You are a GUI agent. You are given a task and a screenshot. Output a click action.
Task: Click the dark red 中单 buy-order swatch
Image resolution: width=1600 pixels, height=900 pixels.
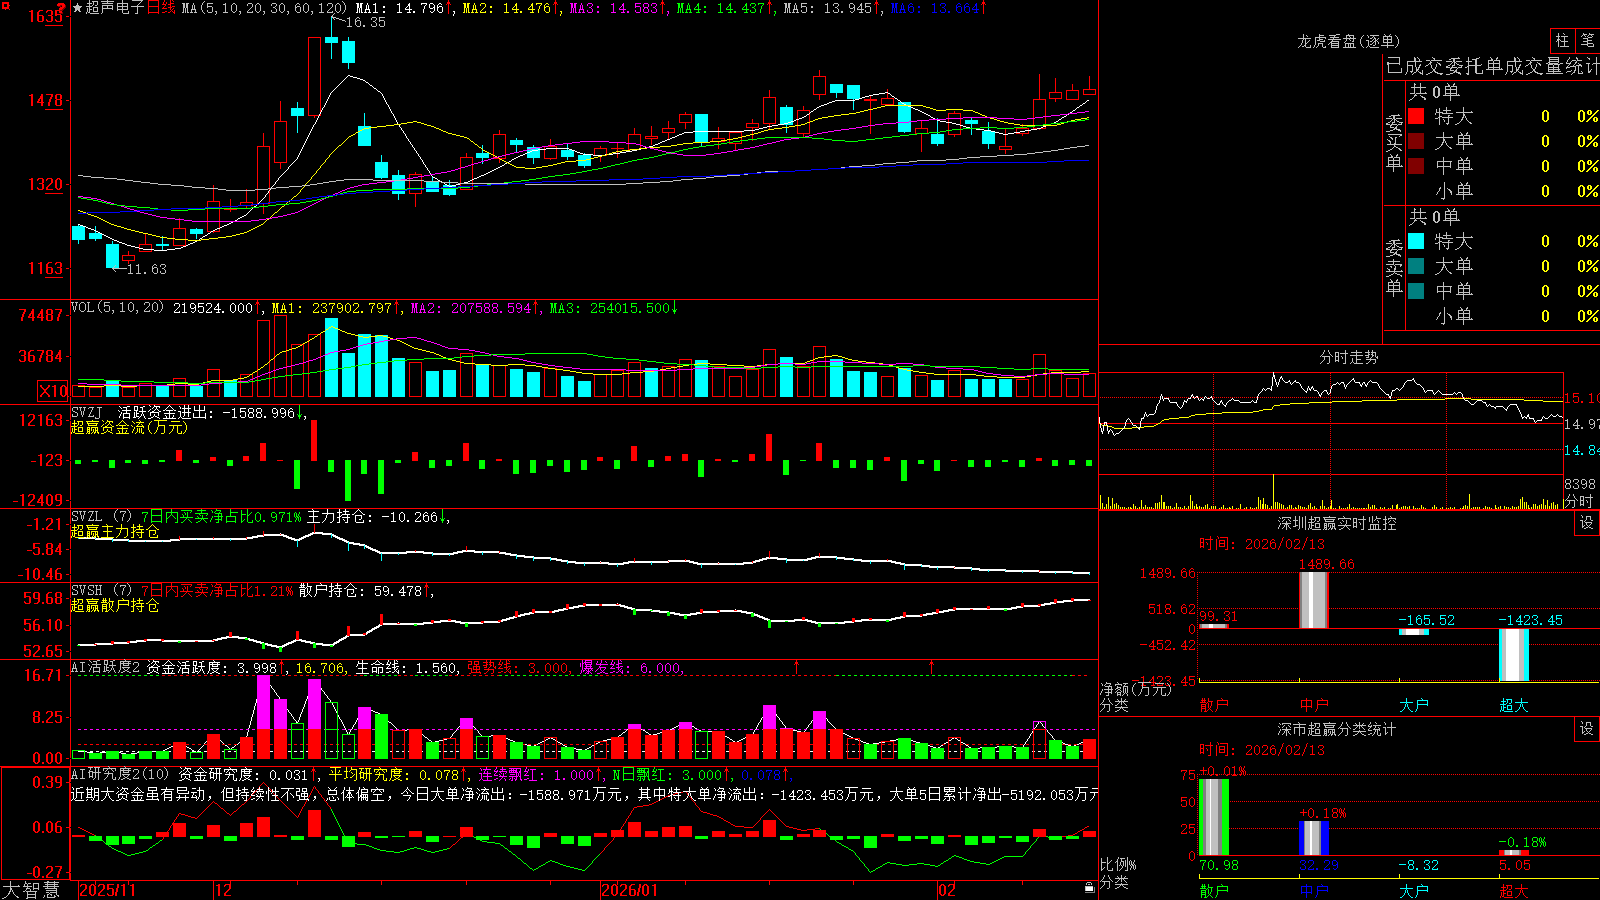click(1416, 166)
